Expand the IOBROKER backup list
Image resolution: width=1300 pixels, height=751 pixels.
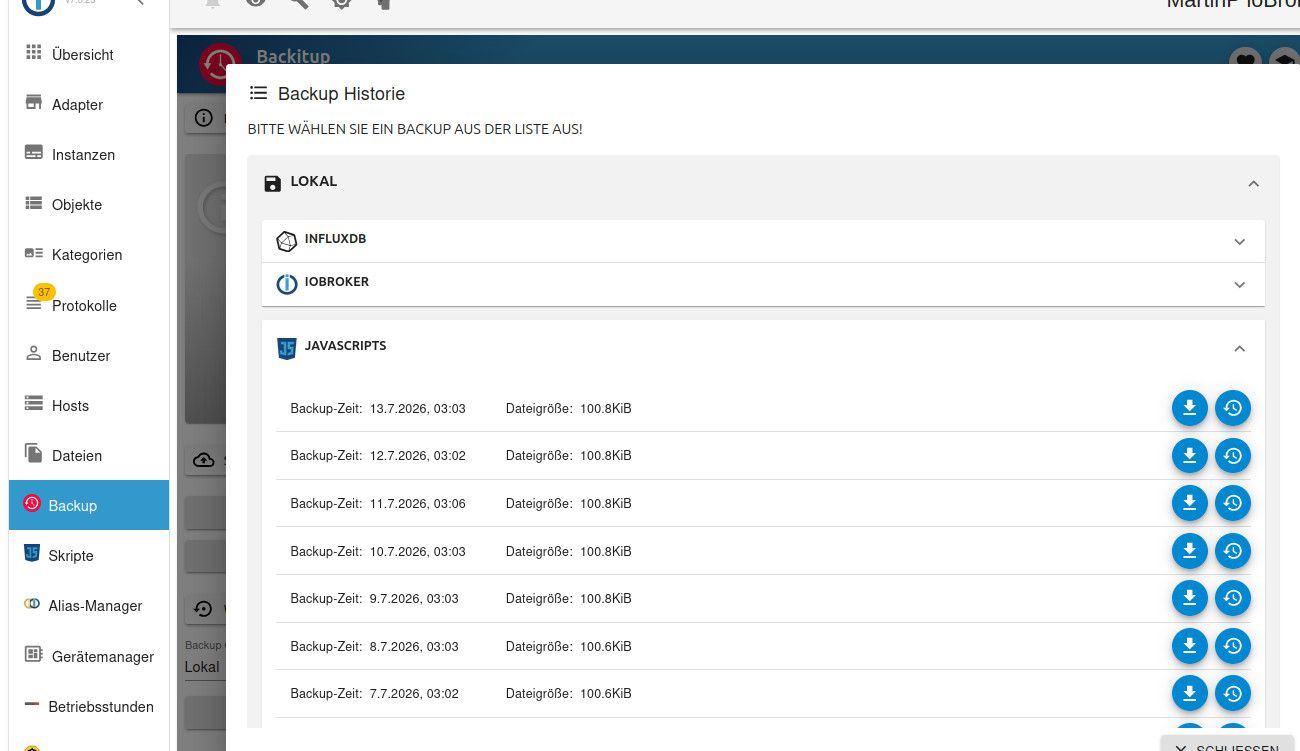[x=1239, y=285]
